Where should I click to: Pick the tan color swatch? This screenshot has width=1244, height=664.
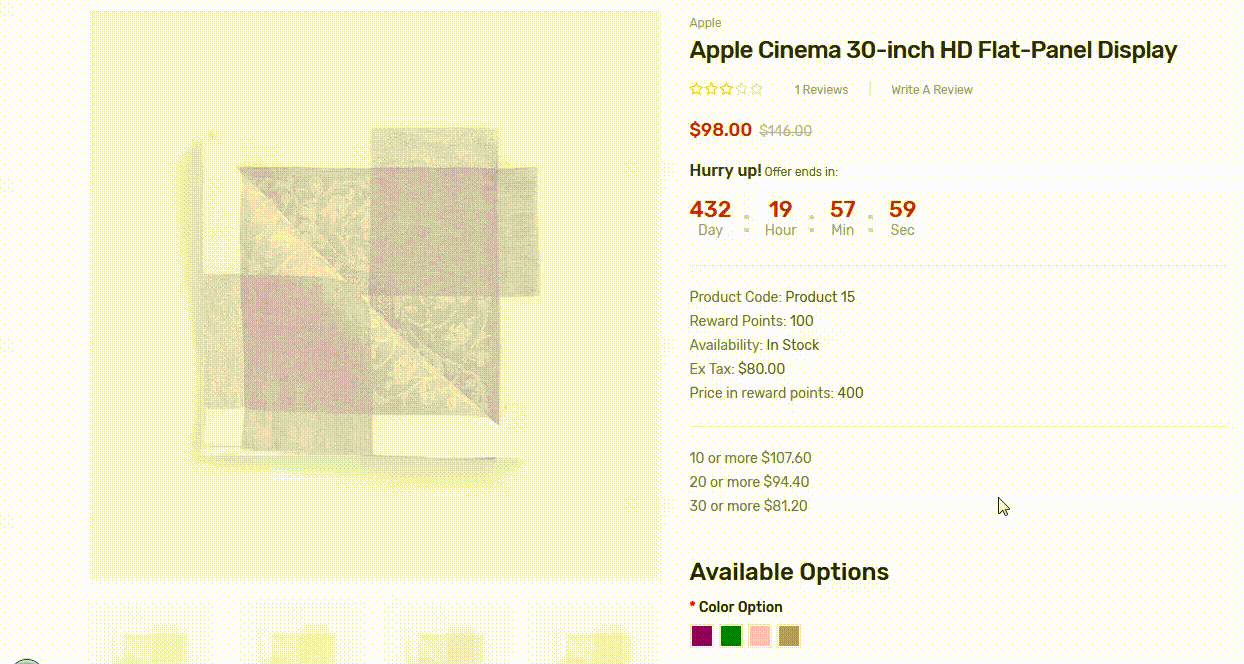click(x=789, y=636)
